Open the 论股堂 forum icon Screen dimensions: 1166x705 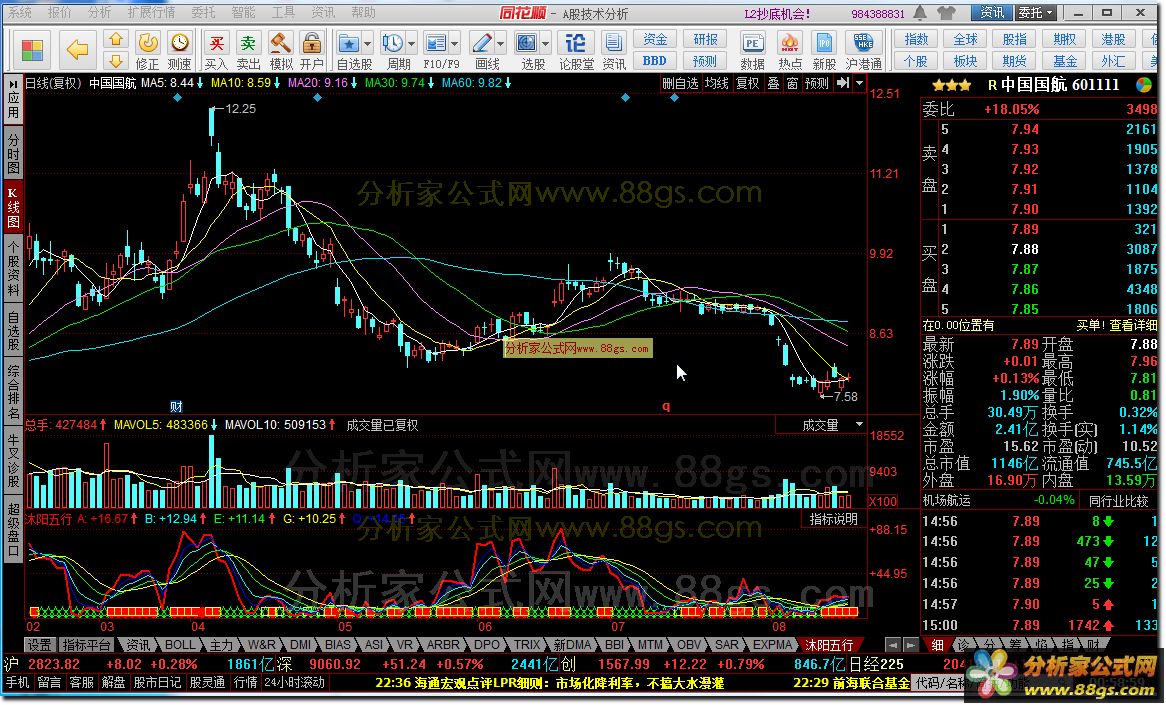pyautogui.click(x=576, y=51)
